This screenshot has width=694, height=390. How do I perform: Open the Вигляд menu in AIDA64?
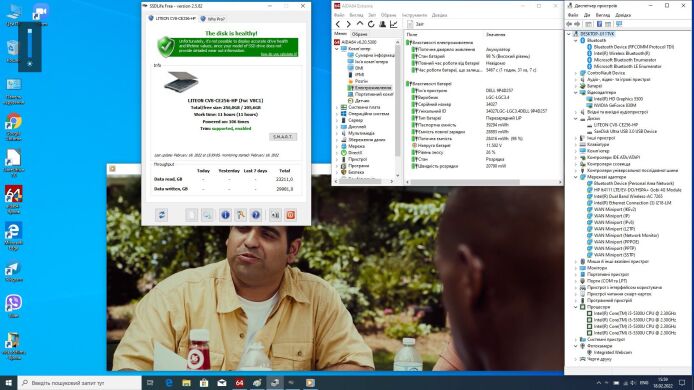tap(356, 15)
